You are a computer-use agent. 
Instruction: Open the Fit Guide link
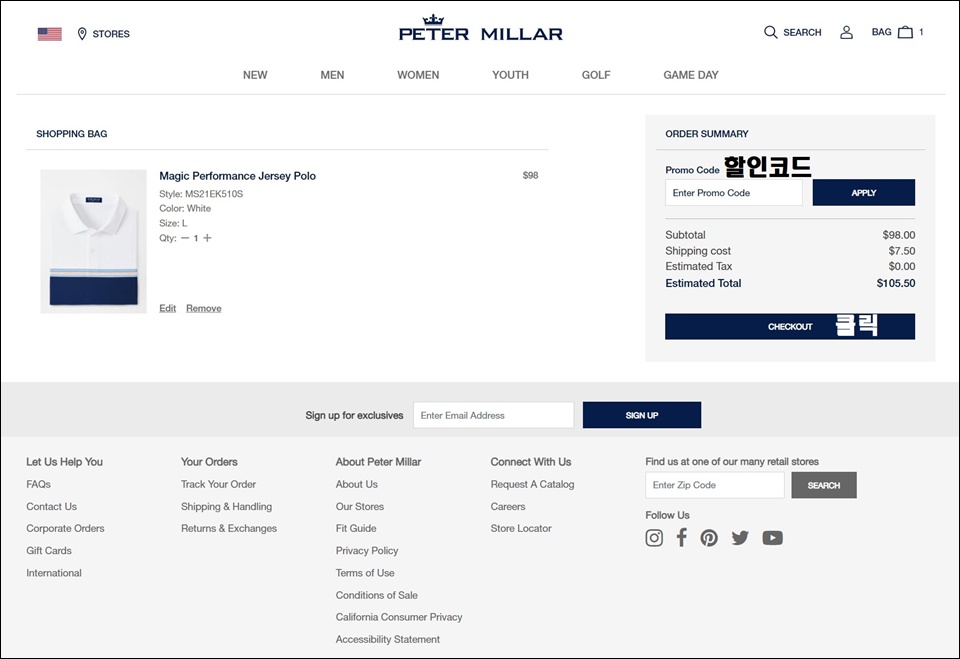point(356,529)
